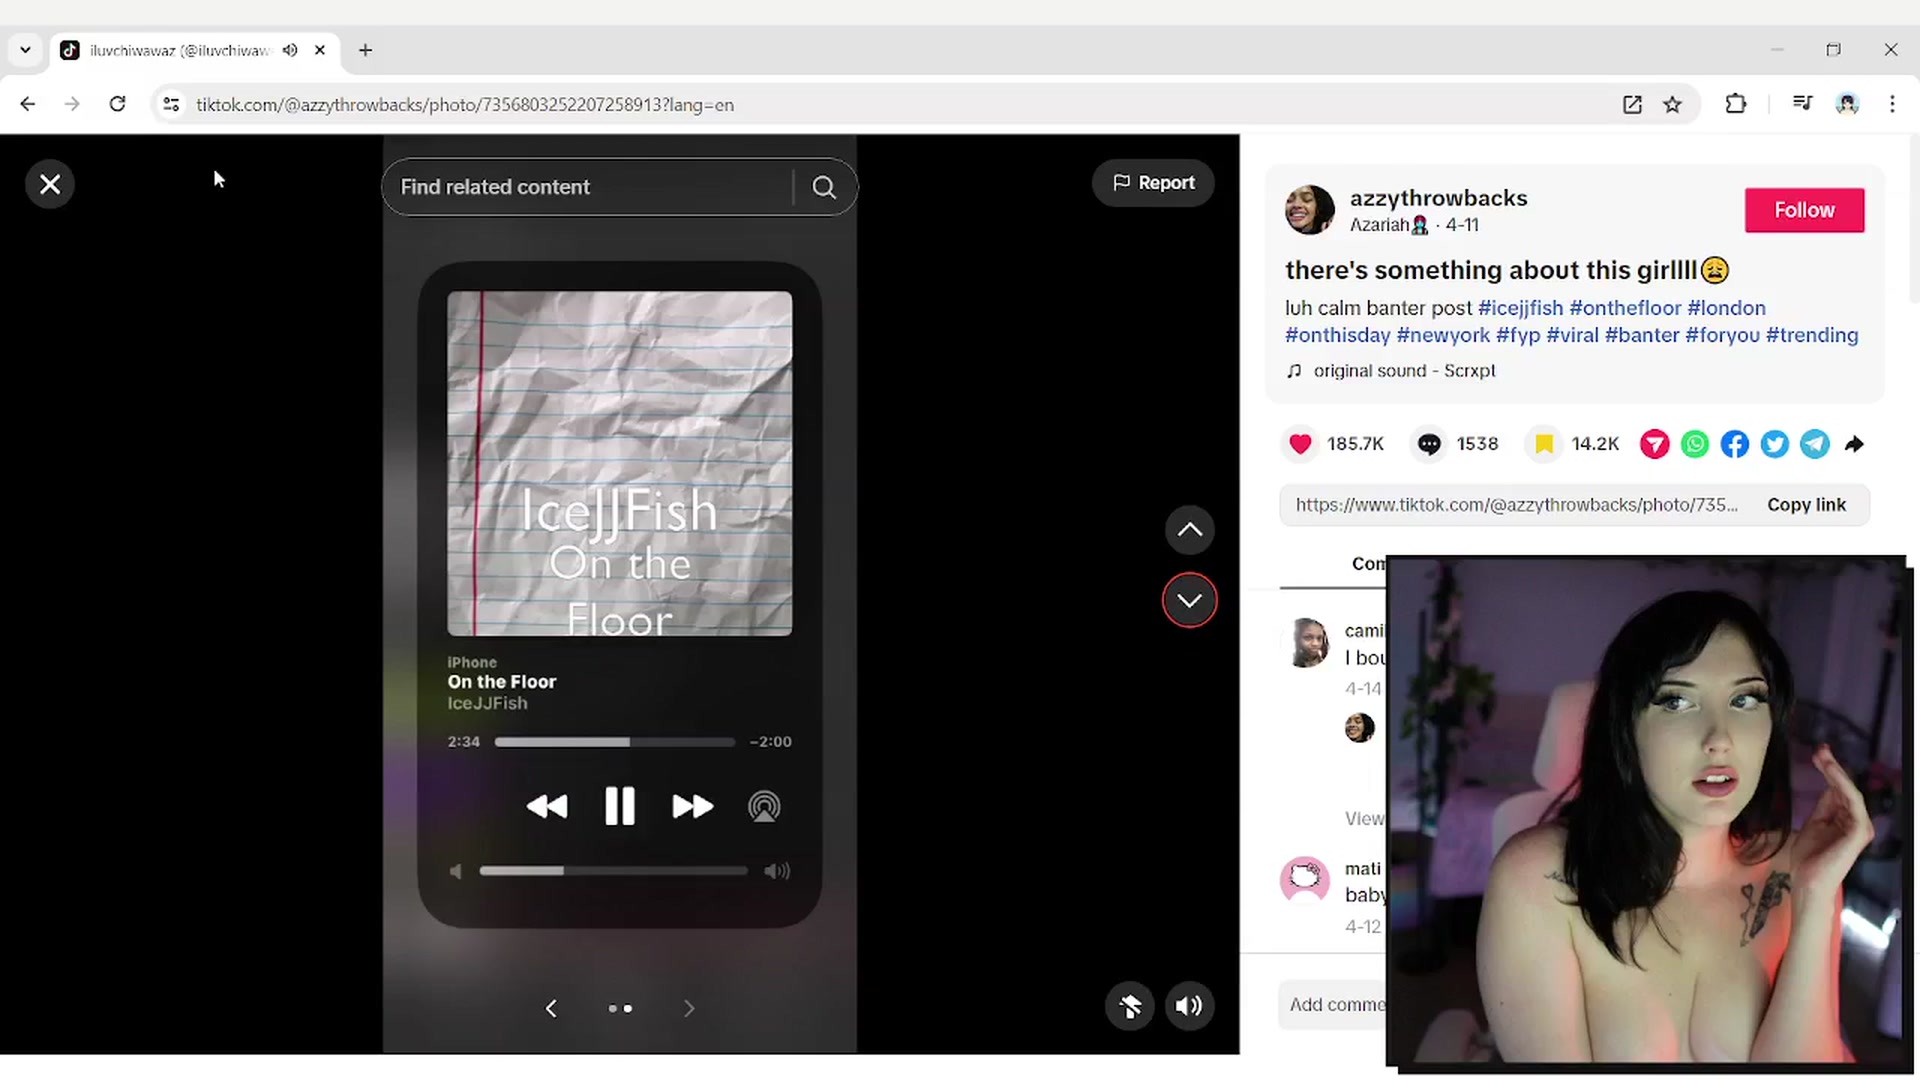Select the iluvchiwawaz browser tab

[x=195, y=50]
